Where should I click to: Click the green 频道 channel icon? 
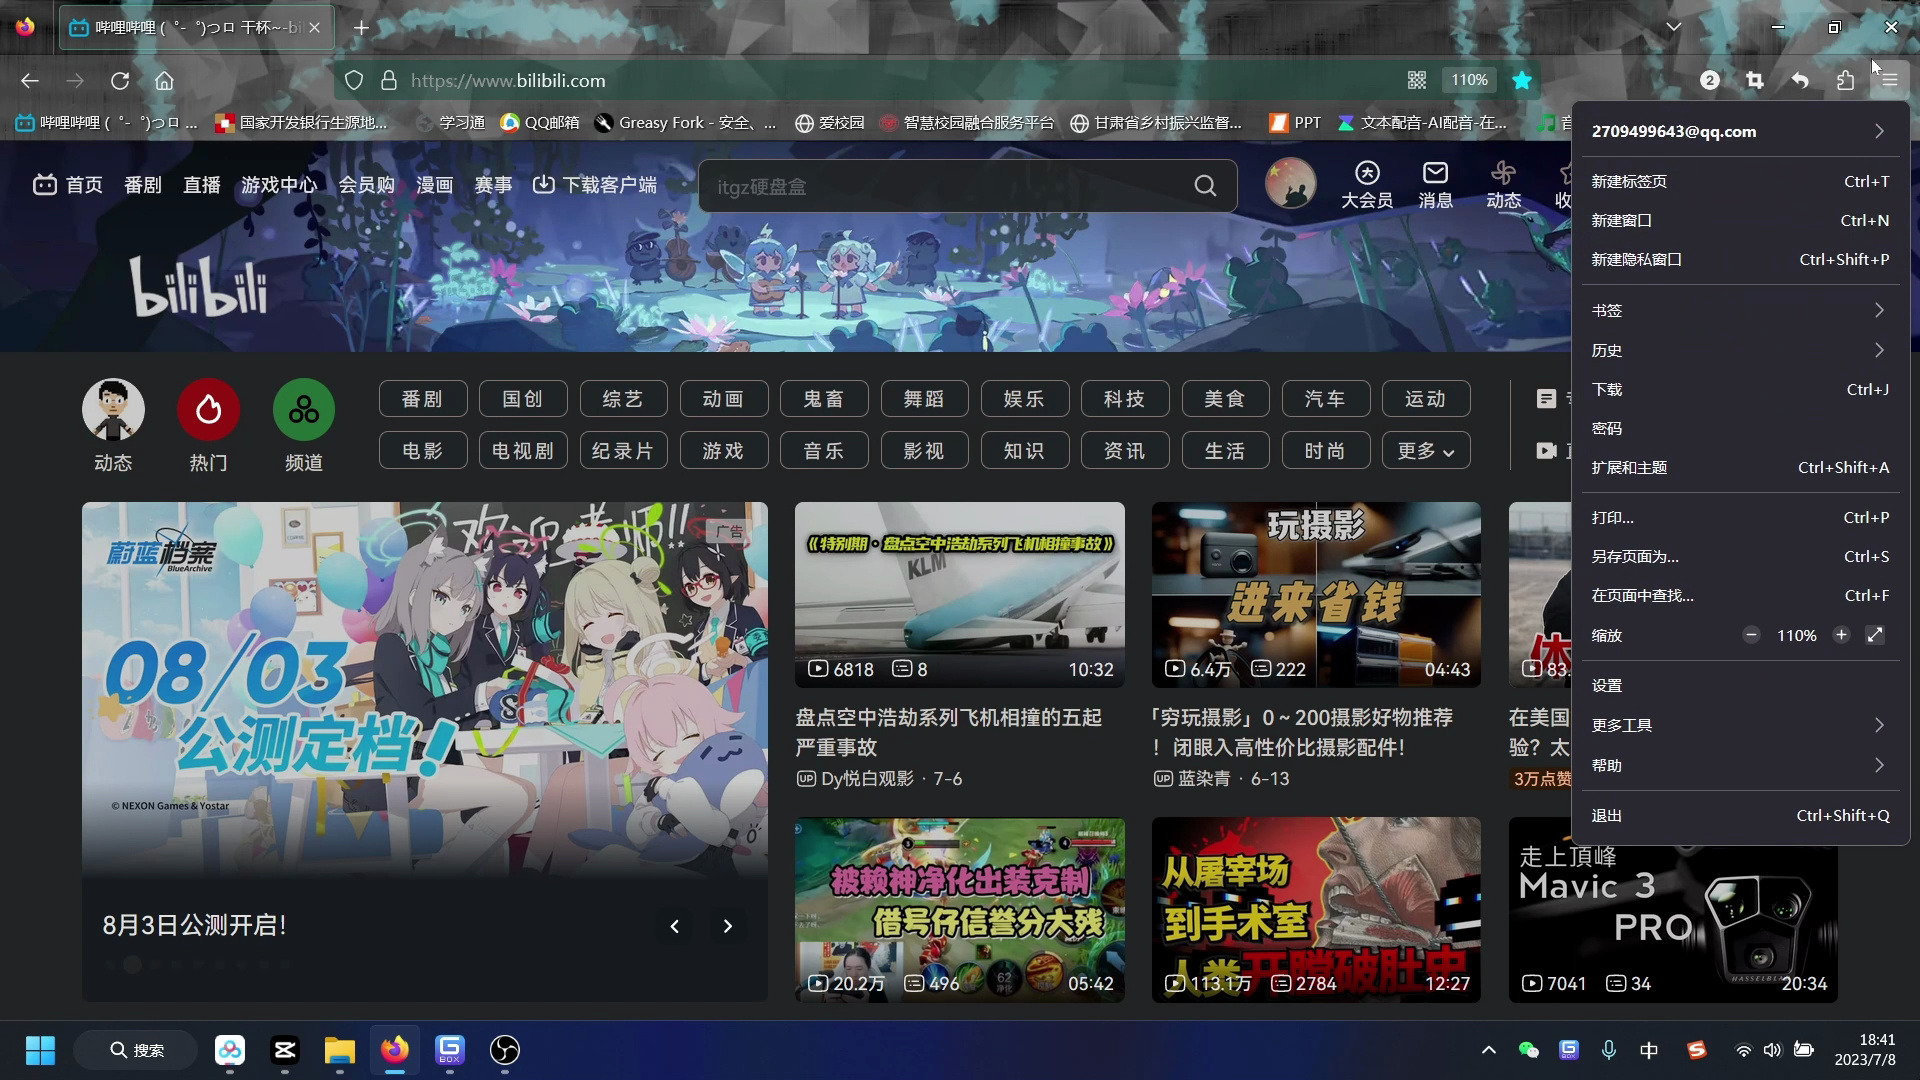click(303, 410)
